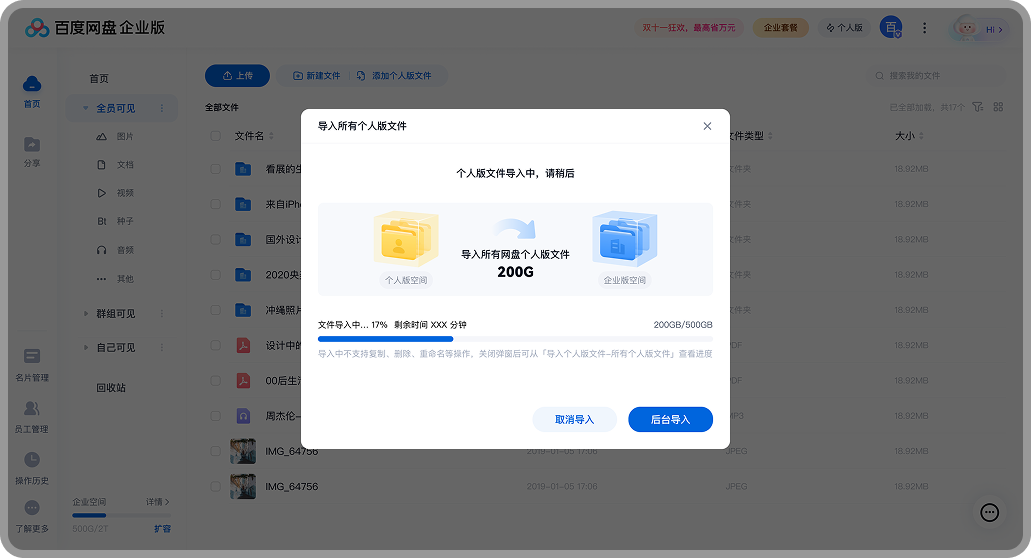The height and width of the screenshot is (558, 1031).
Task: Click the 企业空间 storage usage bar
Action: pyautogui.click(x=122, y=515)
